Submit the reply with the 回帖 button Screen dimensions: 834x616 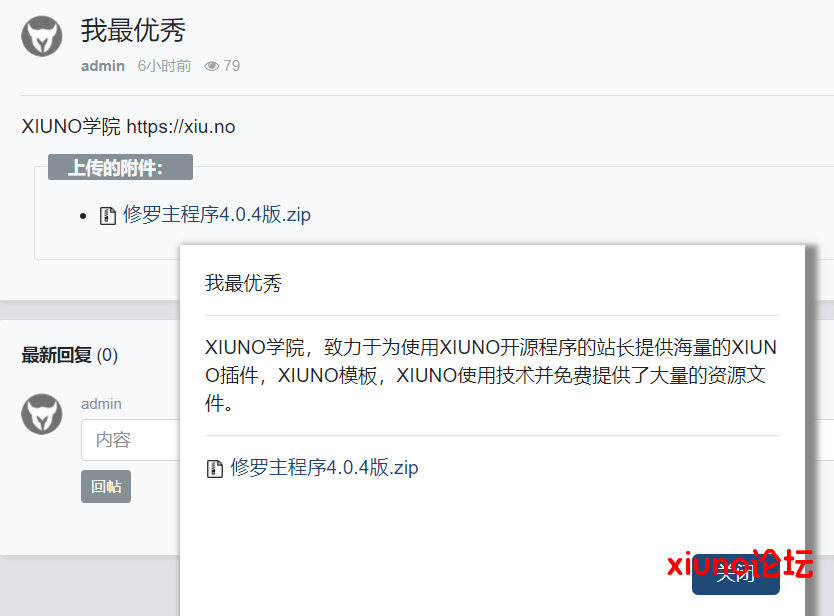[106, 486]
